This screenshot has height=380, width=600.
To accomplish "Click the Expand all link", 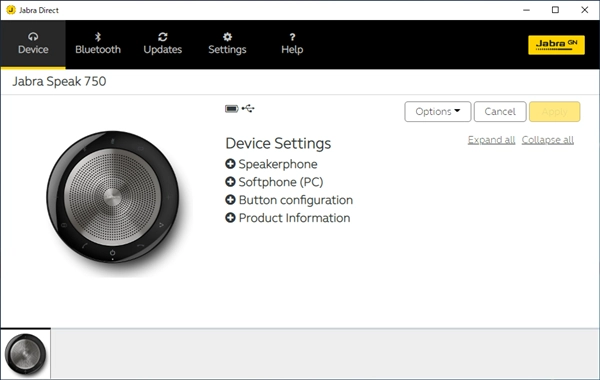I will click(491, 140).
